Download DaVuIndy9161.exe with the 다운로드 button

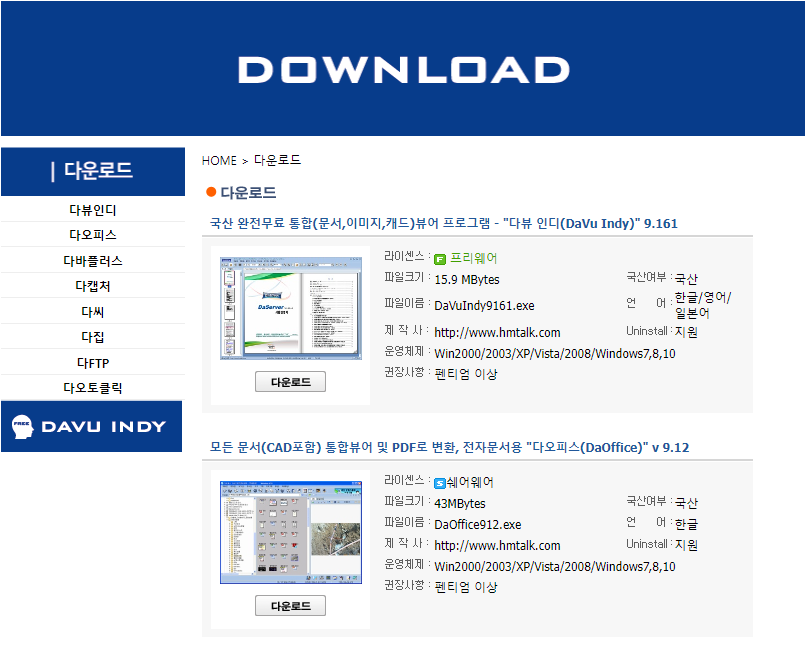pos(291,382)
